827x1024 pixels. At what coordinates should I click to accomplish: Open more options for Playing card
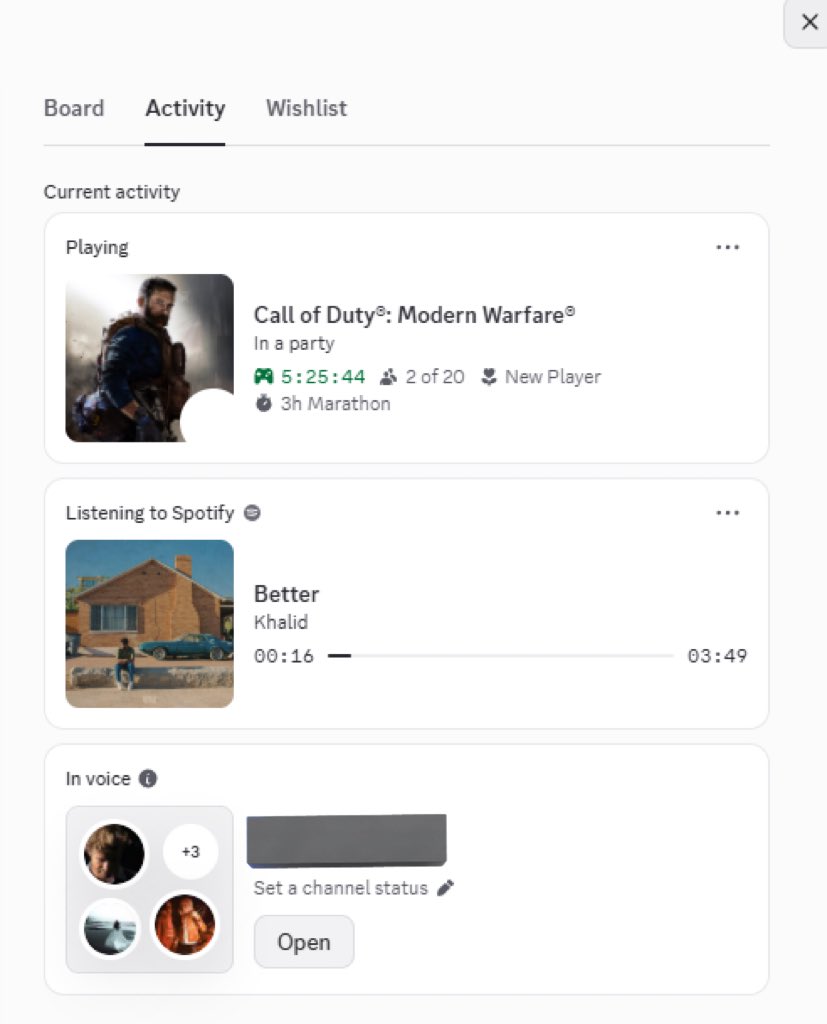pyautogui.click(x=727, y=248)
